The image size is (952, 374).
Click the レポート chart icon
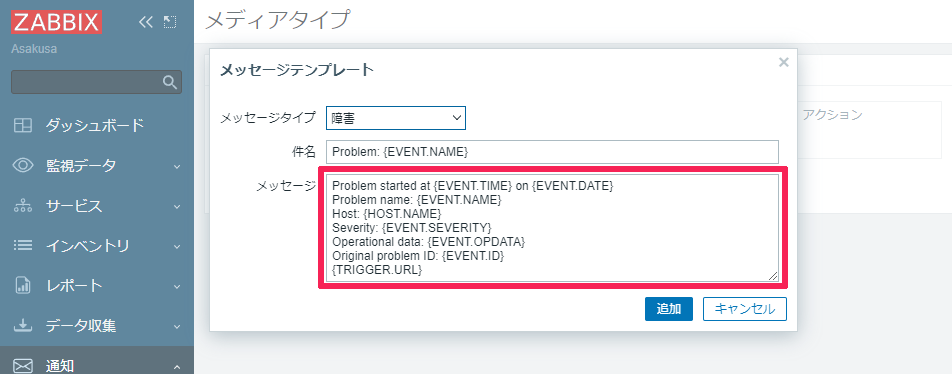[23, 285]
